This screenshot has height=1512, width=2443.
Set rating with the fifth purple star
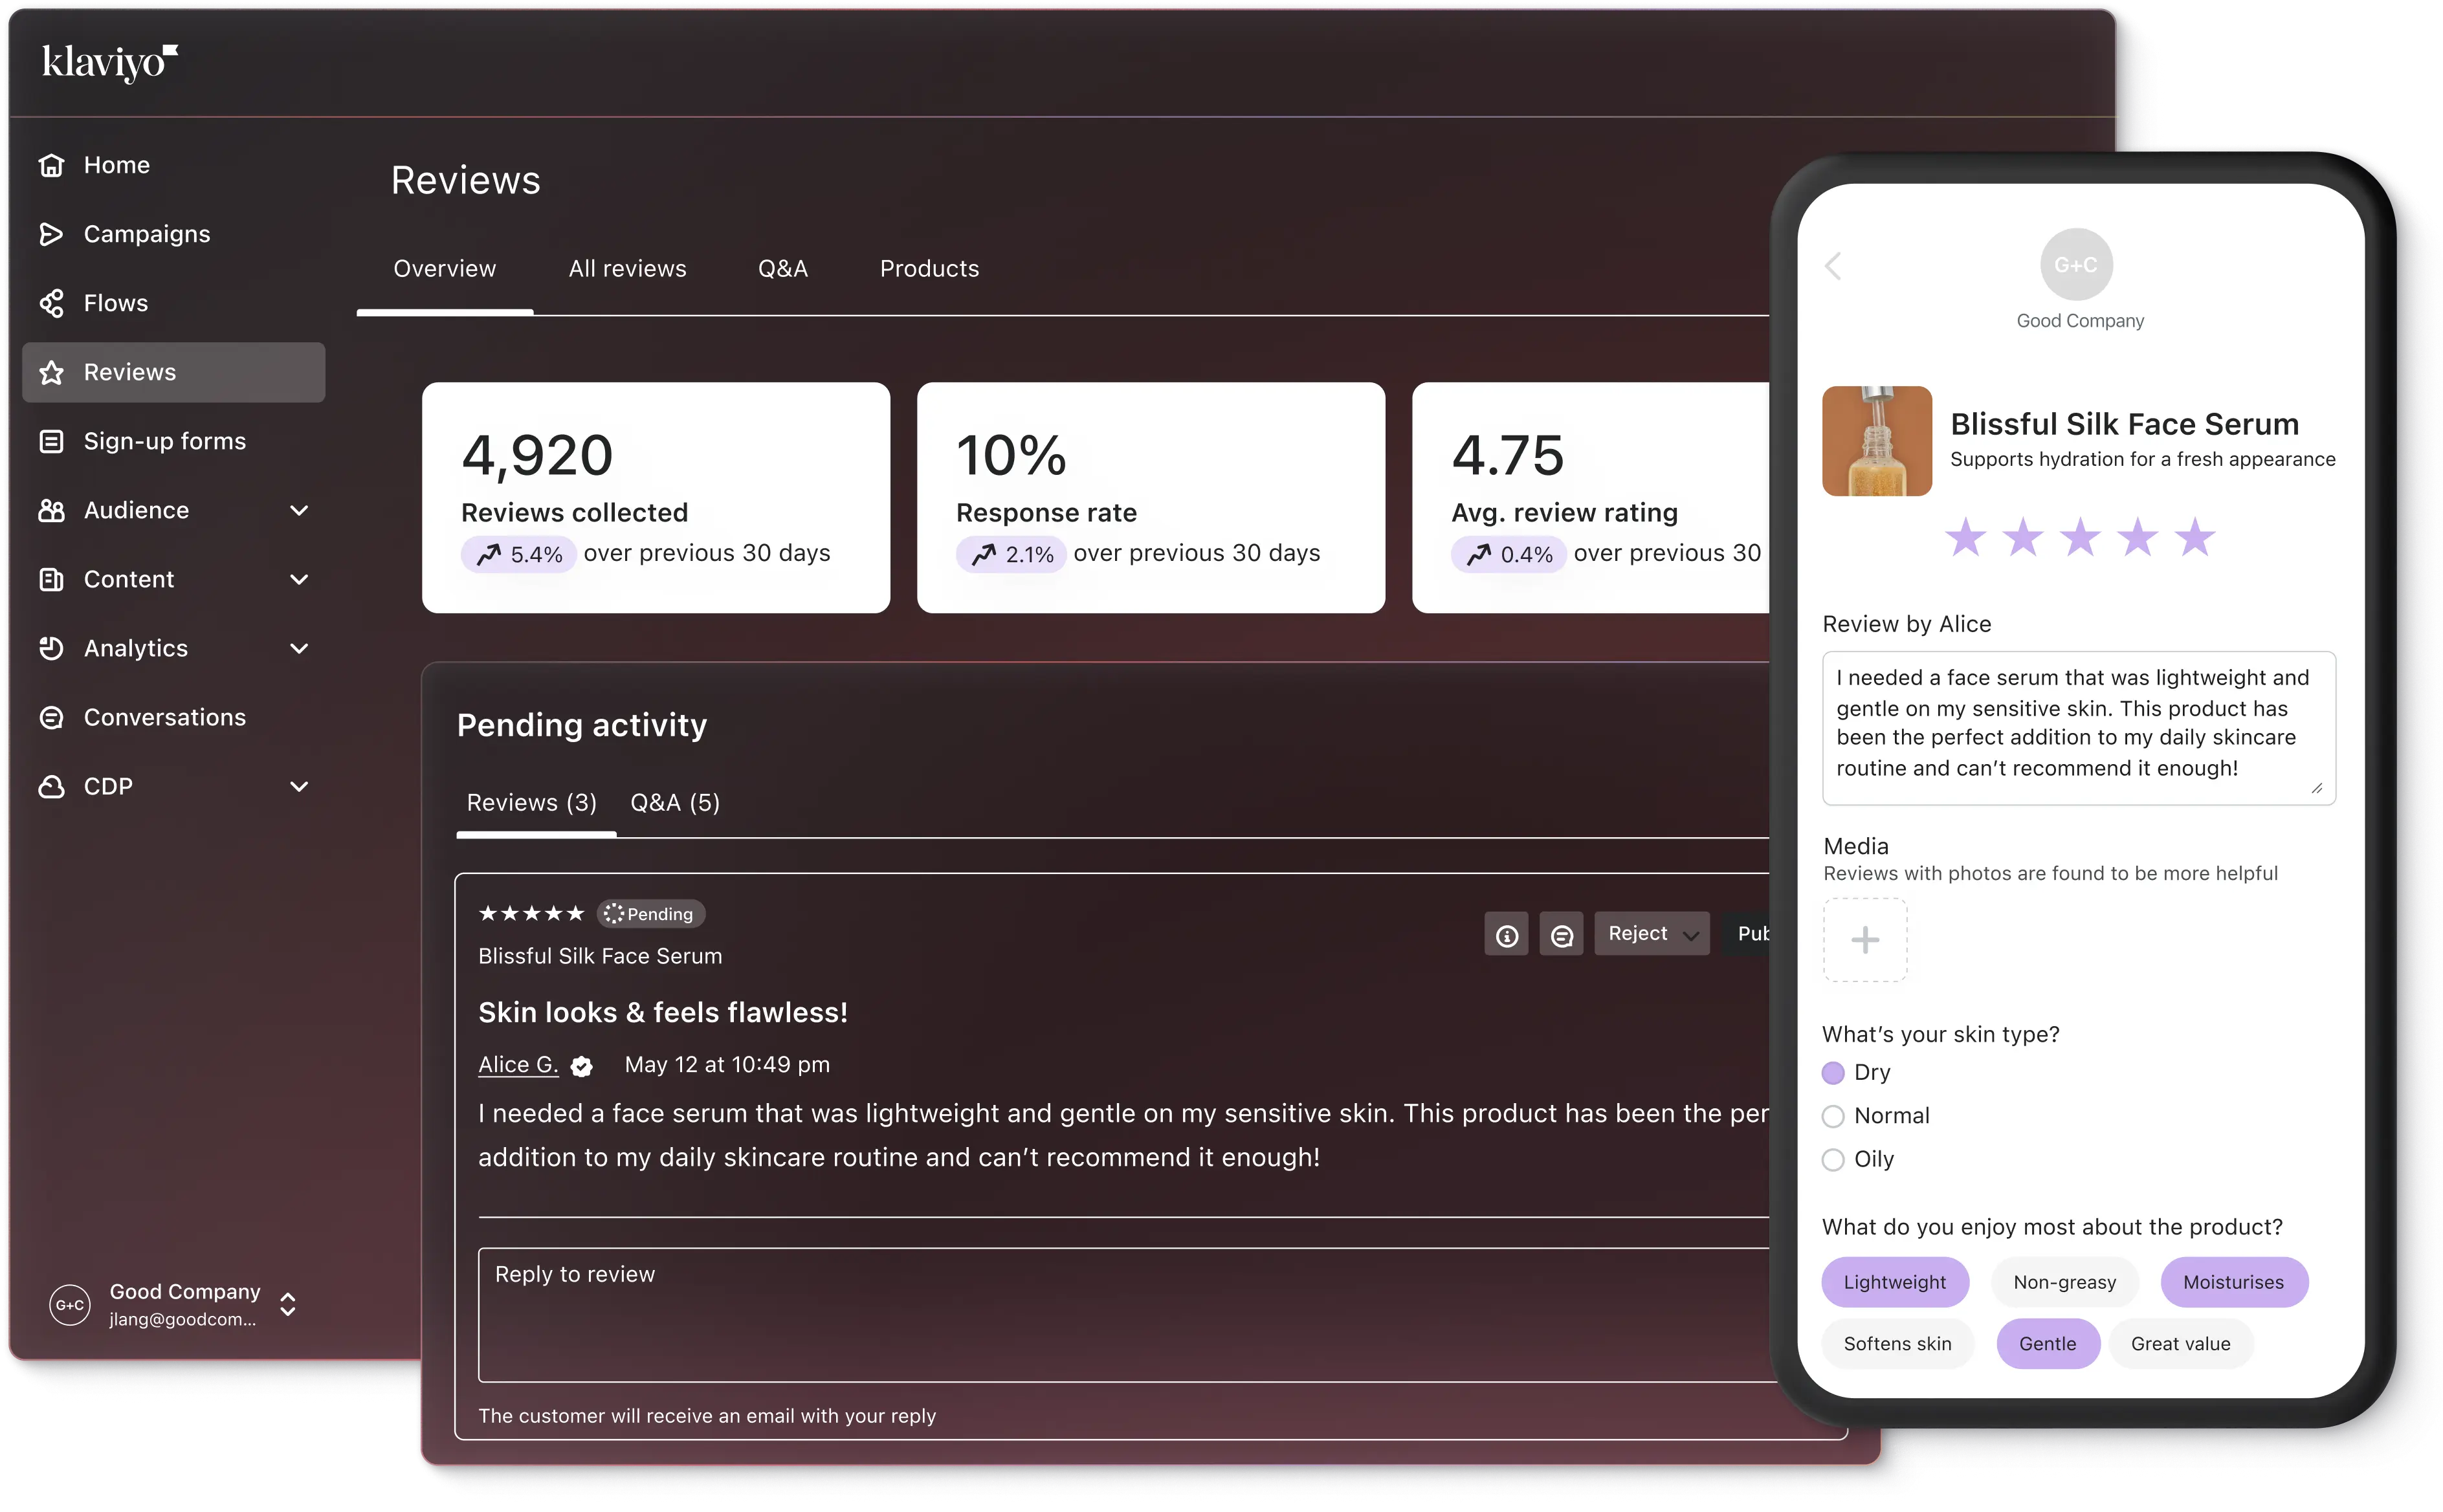click(2195, 538)
